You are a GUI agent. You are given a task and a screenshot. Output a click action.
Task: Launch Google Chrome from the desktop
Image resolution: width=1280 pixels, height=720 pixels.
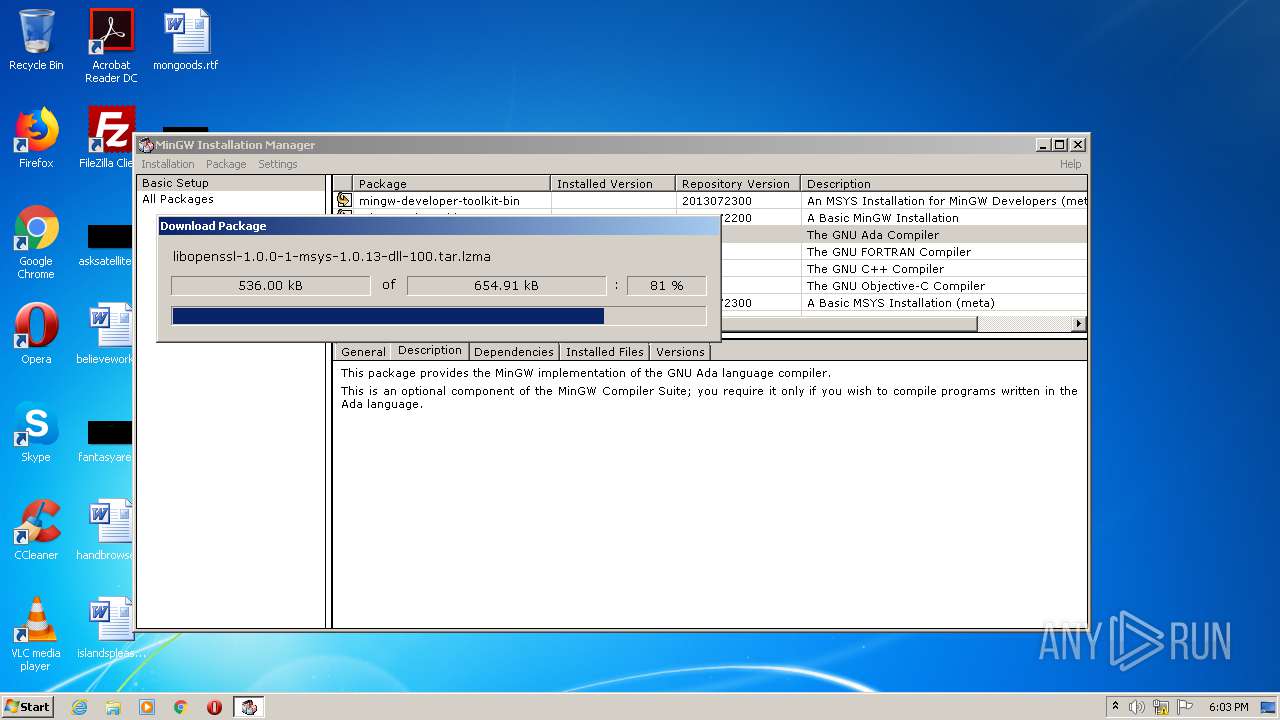(36, 242)
